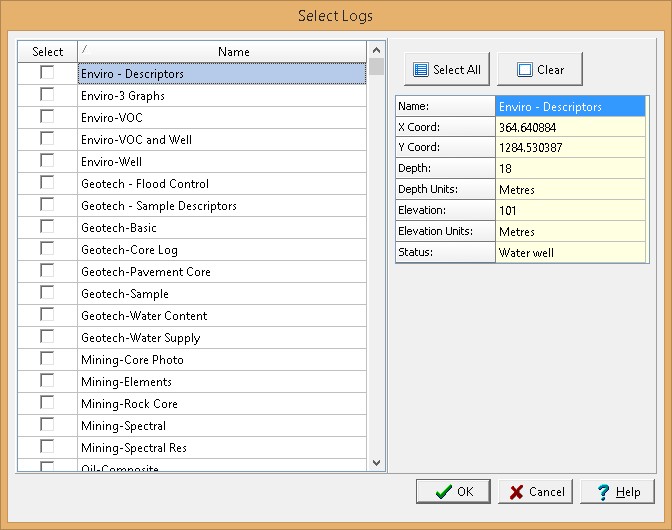The width and height of the screenshot is (672, 530).
Task: Click the Select column header
Action: 47,51
